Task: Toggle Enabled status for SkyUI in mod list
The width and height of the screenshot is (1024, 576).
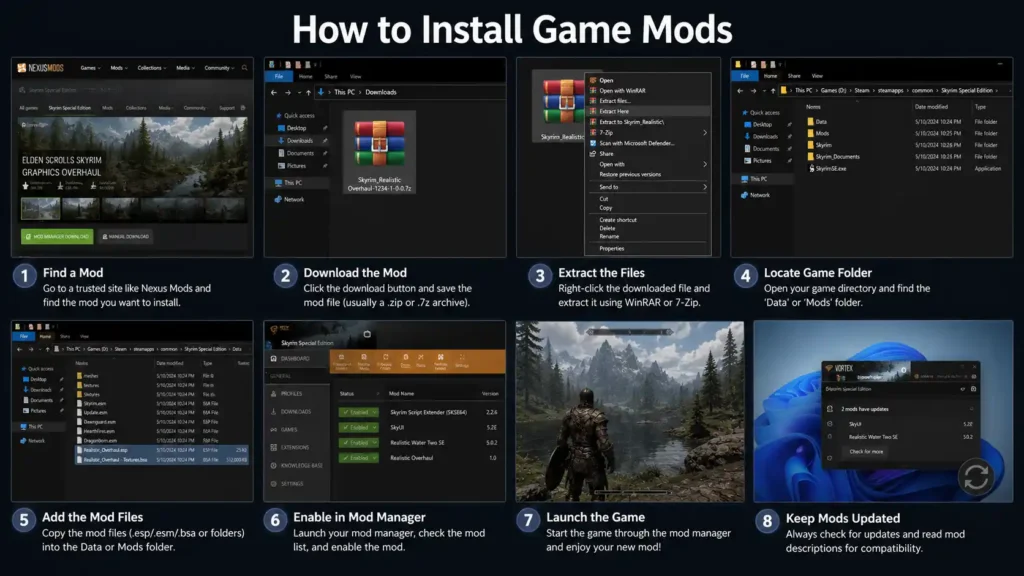Action: pos(359,427)
